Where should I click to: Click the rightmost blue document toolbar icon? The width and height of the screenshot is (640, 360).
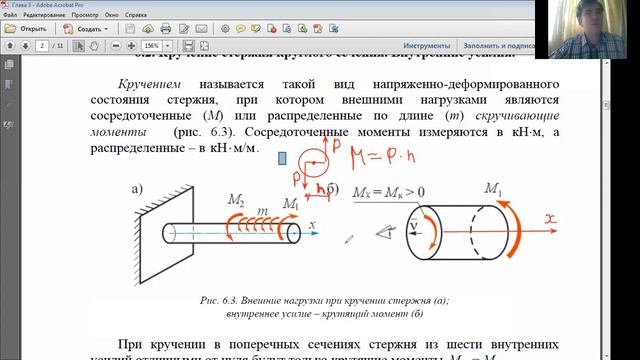(x=334, y=29)
